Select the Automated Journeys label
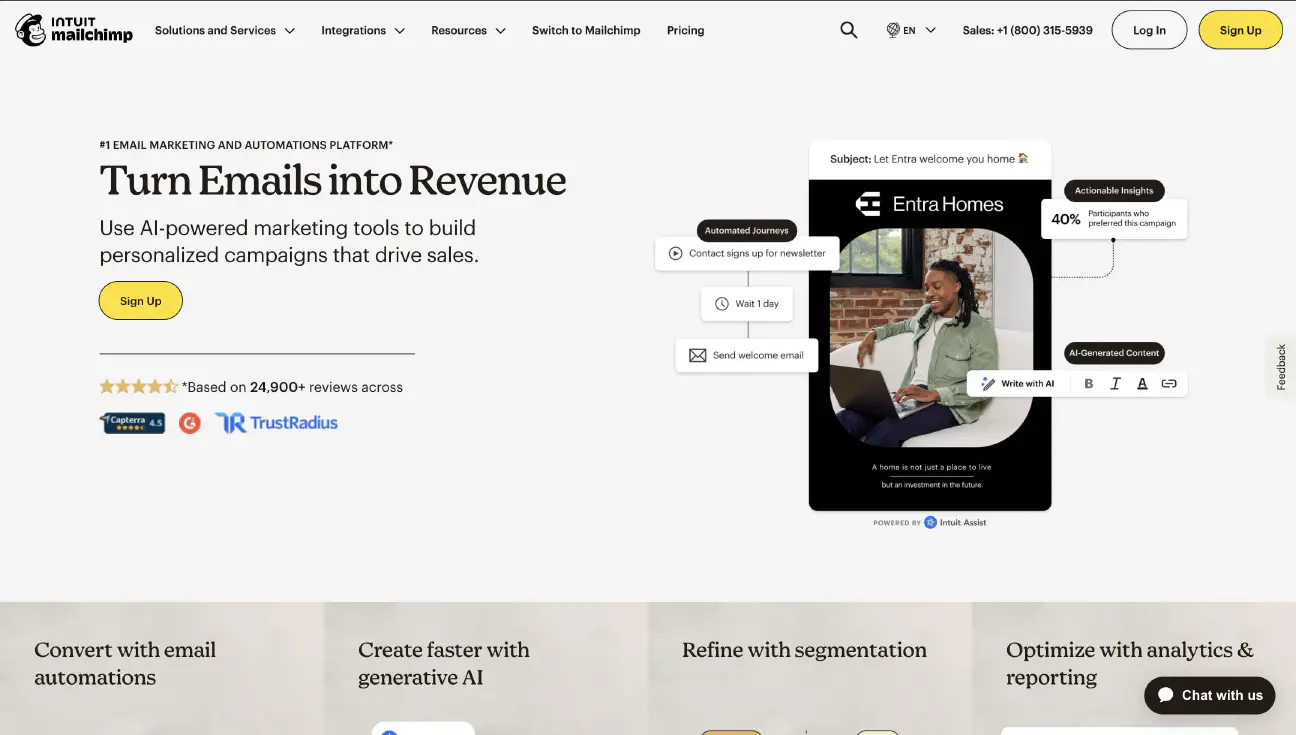 747,231
